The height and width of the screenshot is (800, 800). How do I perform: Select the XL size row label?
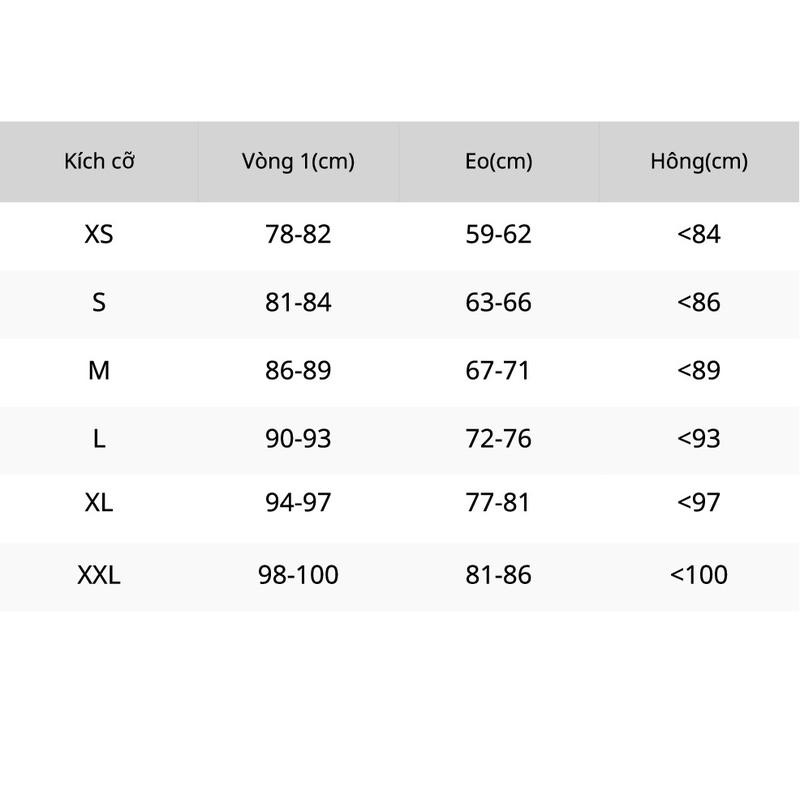(x=99, y=503)
